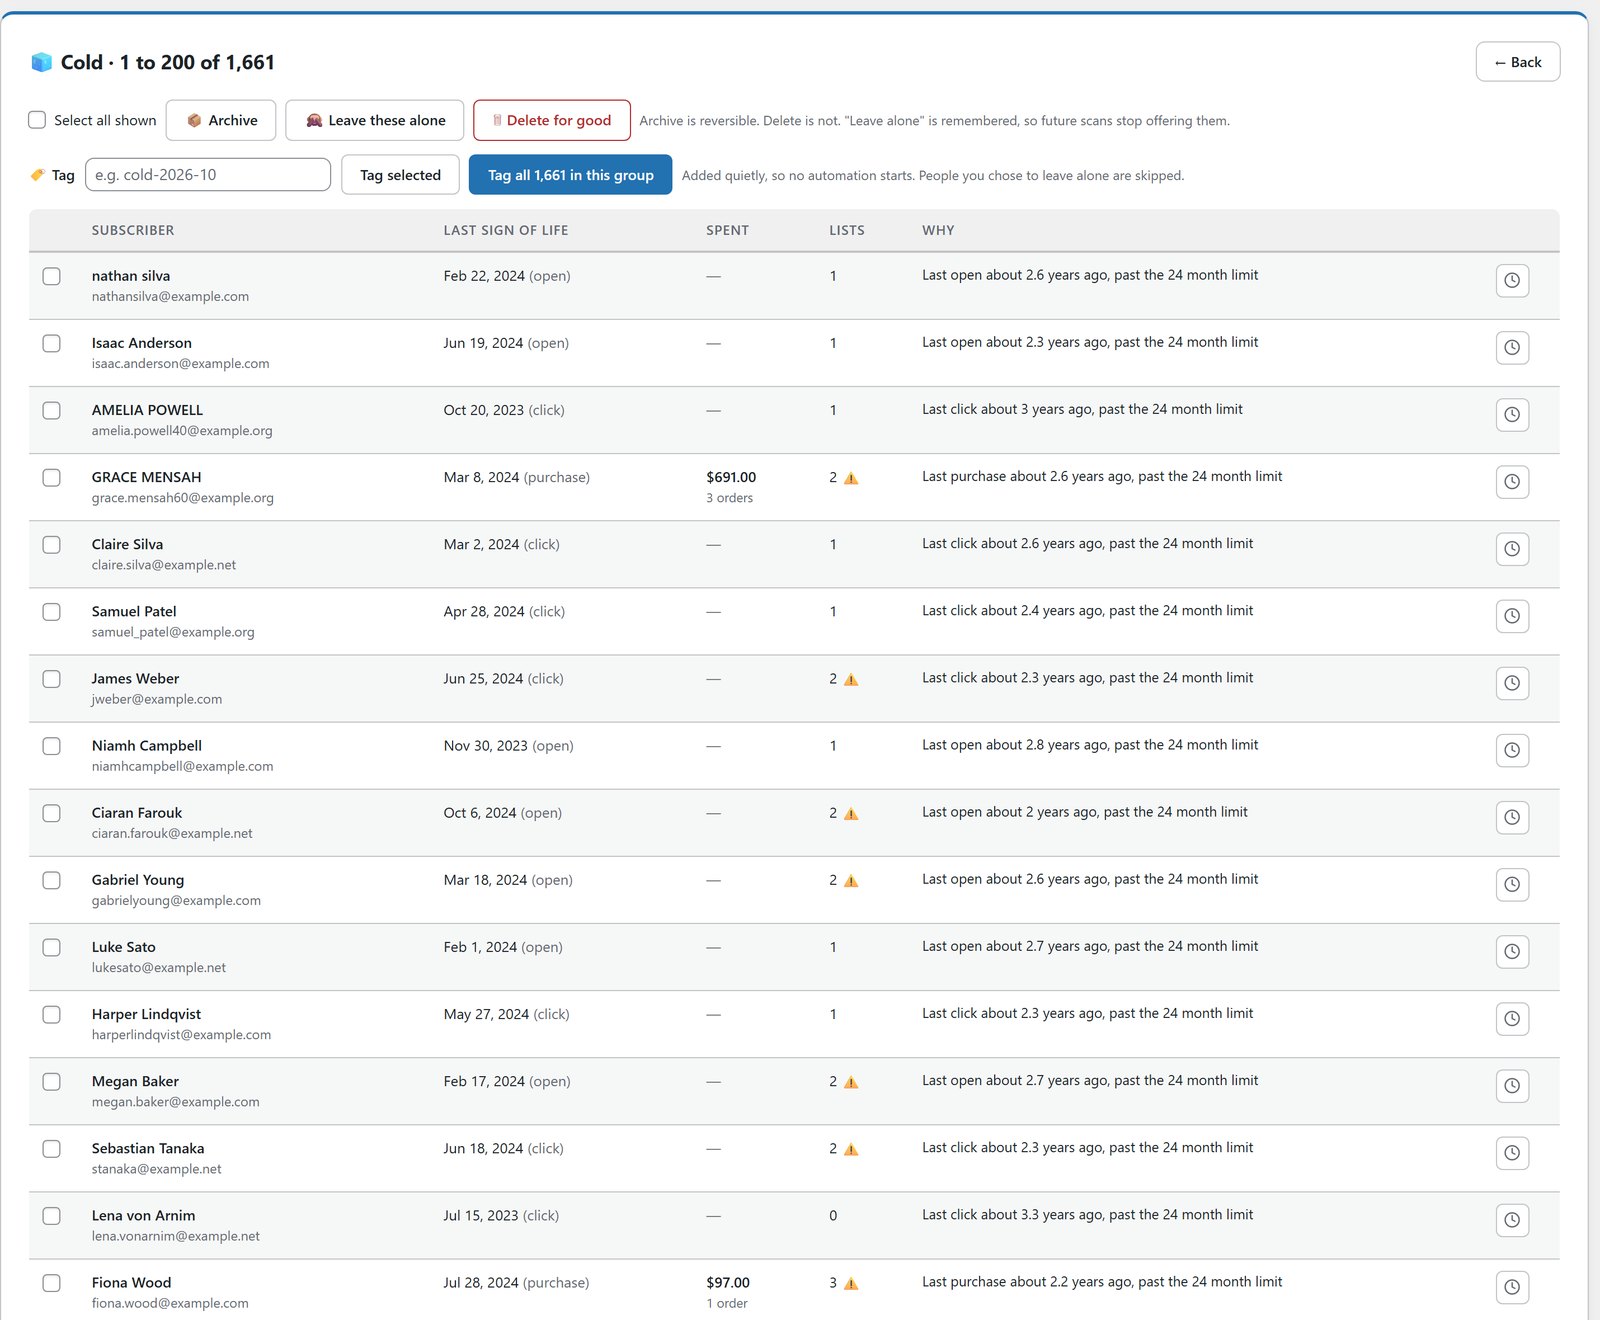1600x1320 pixels.
Task: Go back with the Back button
Action: (x=1518, y=62)
